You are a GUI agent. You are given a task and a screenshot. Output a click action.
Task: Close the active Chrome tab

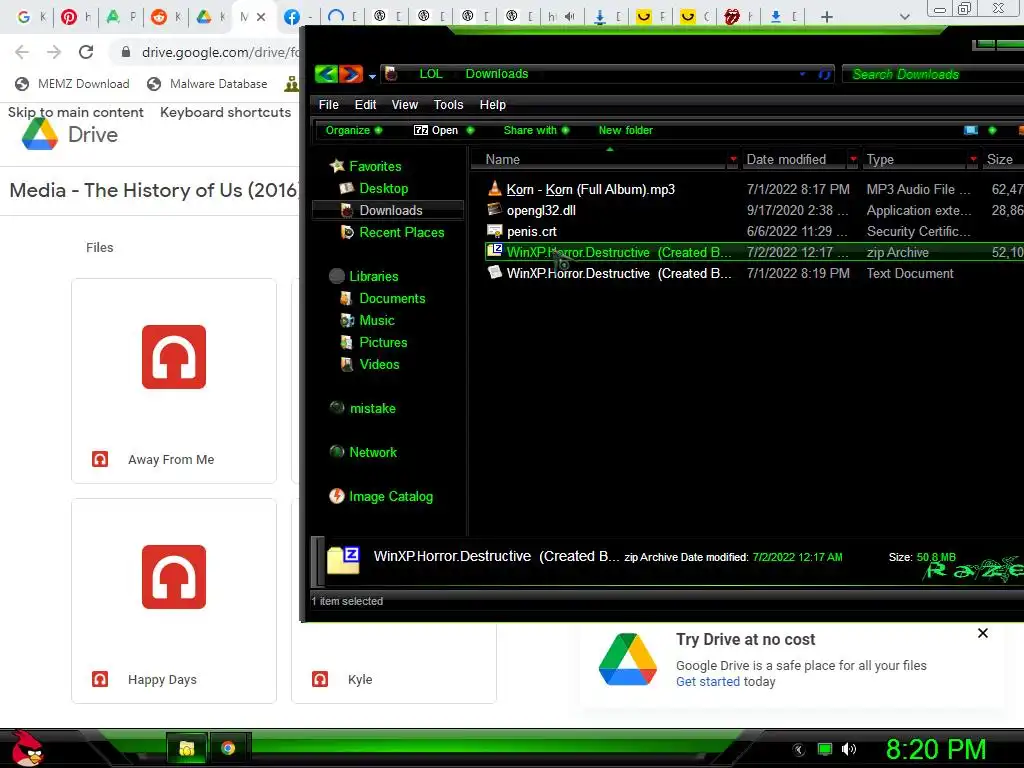coord(261,17)
